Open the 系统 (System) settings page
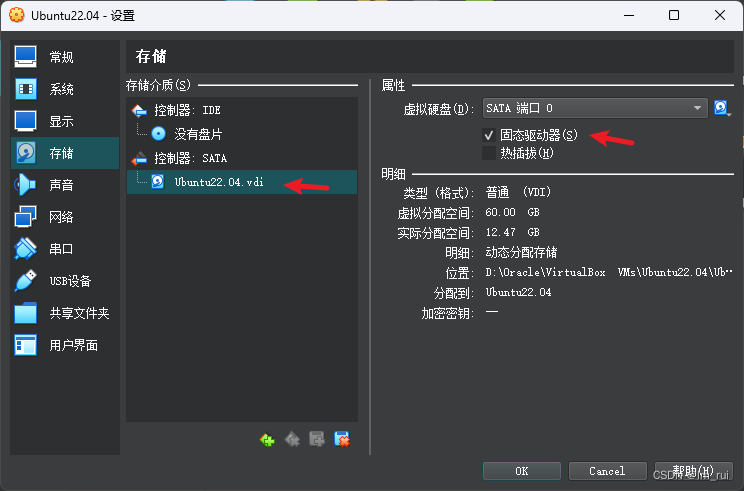 pos(65,89)
